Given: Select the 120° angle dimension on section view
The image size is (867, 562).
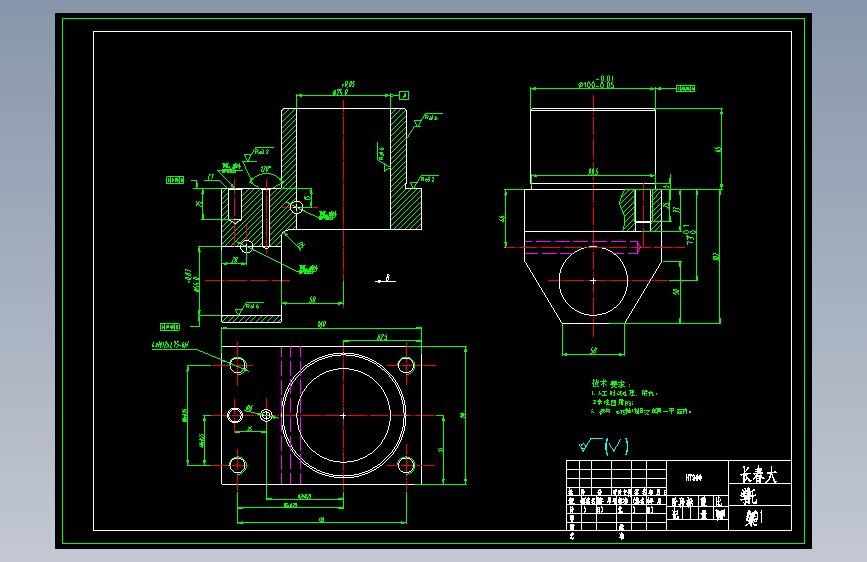Looking at the screenshot, I should click(x=266, y=169).
